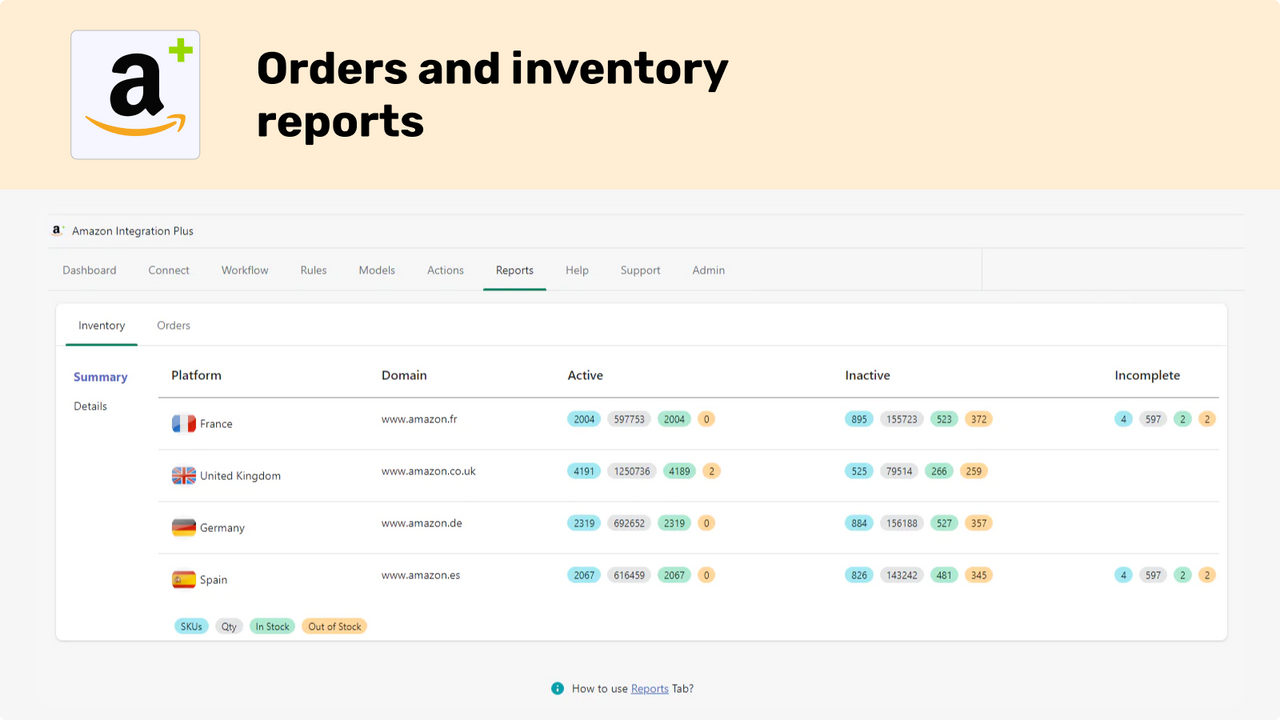This screenshot has height=720, width=1280.
Task: Click the SKUs legend badge
Action: [191, 625]
